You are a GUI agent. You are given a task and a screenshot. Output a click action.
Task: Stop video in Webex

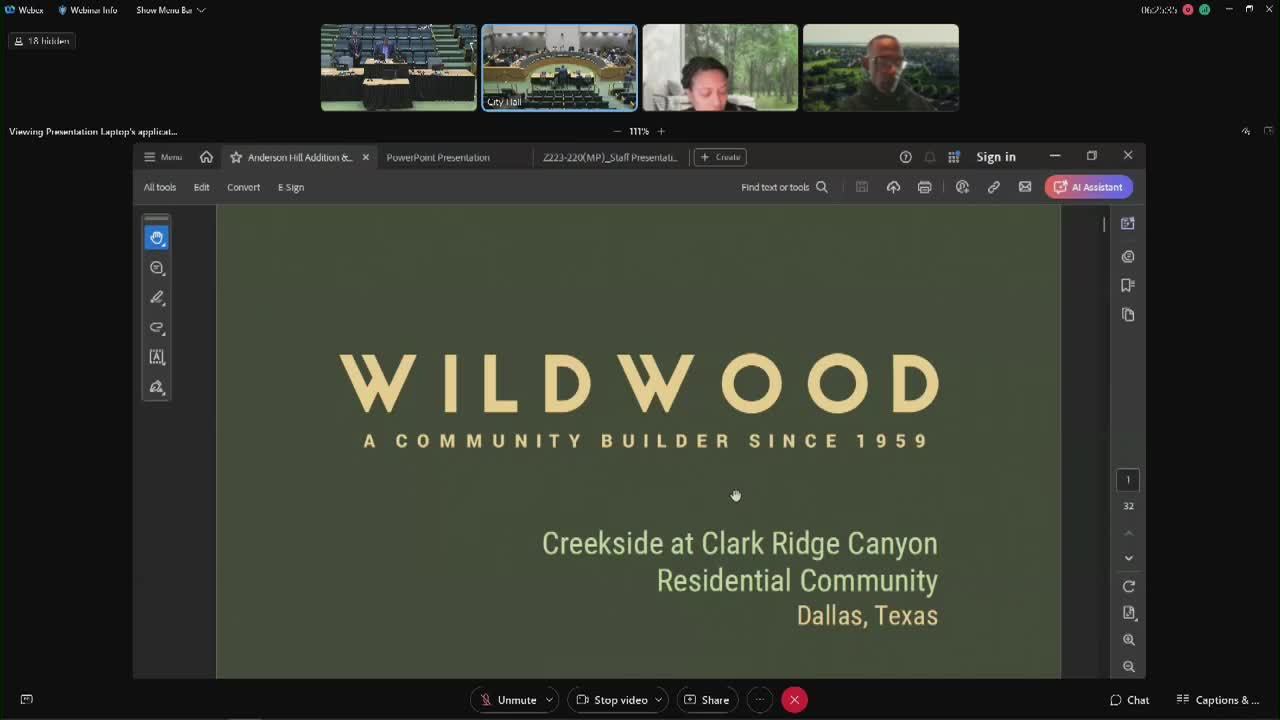tap(611, 700)
